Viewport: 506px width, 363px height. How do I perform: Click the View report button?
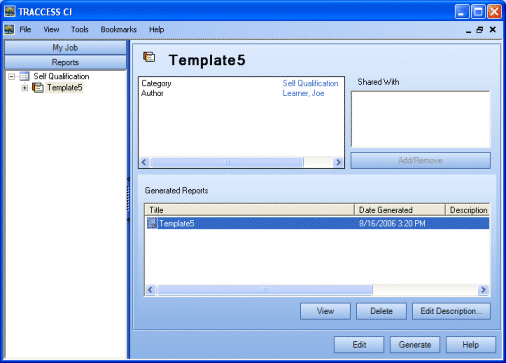point(325,311)
